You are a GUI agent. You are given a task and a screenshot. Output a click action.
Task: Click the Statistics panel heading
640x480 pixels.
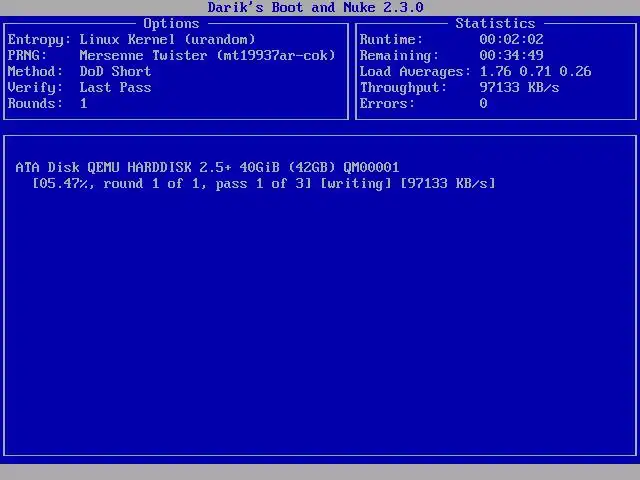pos(495,23)
